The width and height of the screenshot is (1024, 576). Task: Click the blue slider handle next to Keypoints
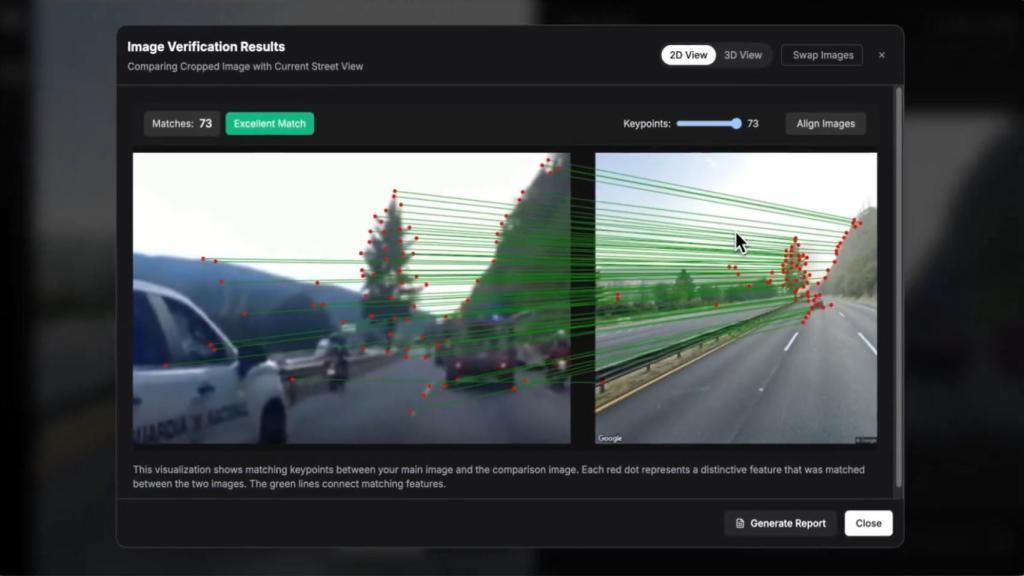[734, 123]
